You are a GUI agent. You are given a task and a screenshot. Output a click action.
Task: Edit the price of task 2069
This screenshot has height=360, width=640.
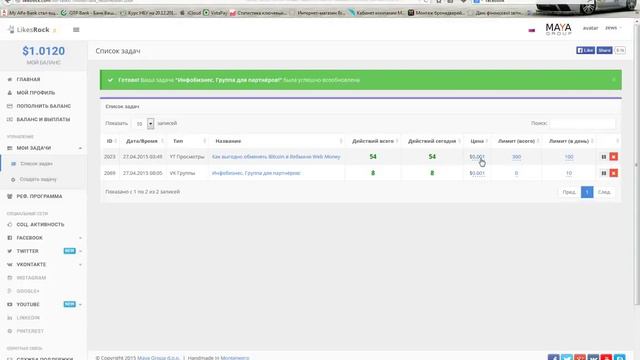pos(477,173)
